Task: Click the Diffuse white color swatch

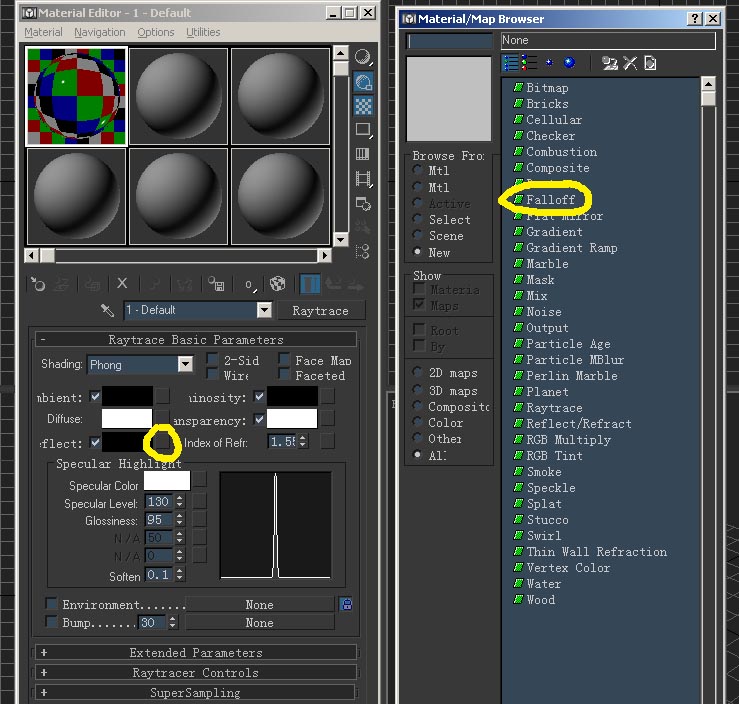Action: click(127, 418)
